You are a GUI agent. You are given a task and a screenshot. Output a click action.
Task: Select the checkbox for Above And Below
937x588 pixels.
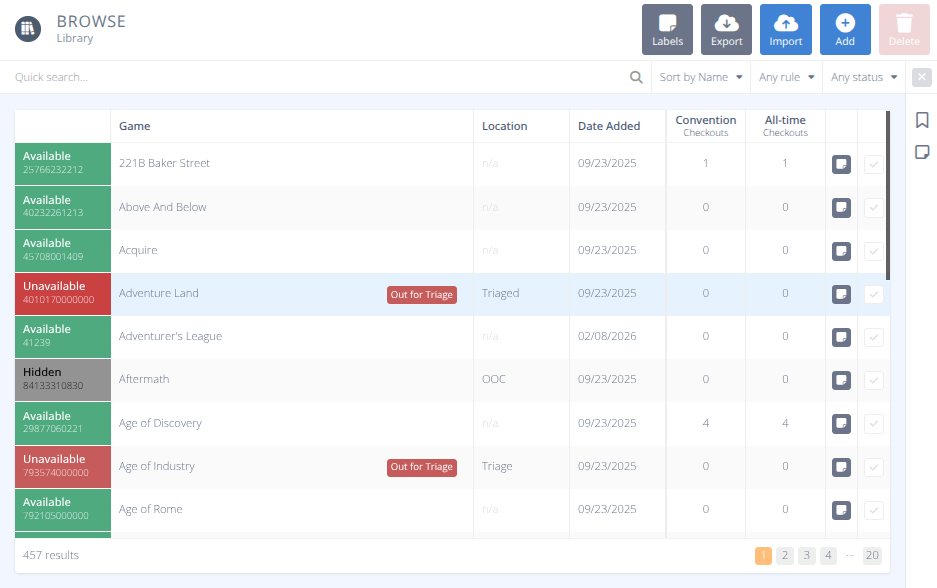tap(873, 208)
